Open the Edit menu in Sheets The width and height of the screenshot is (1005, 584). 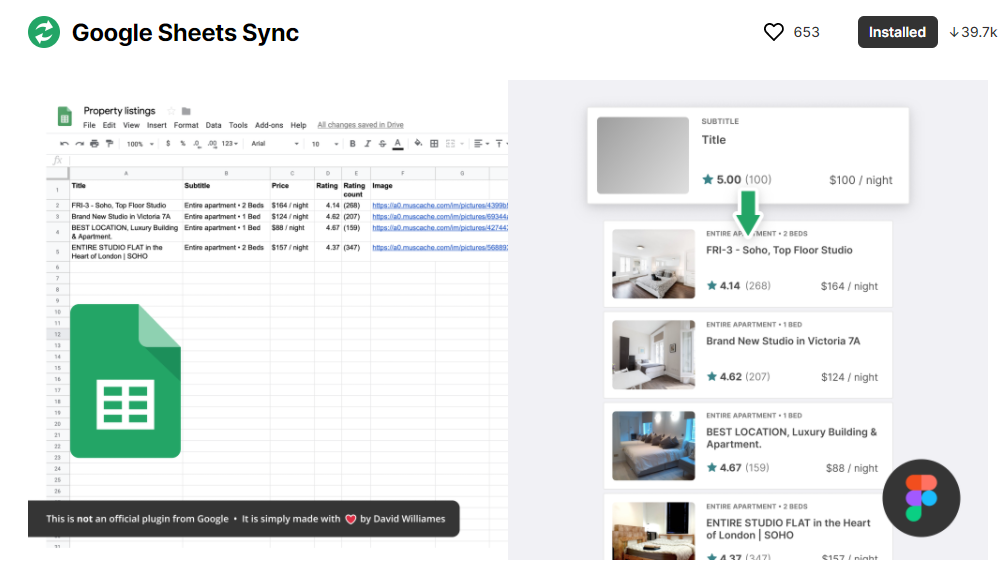point(109,125)
